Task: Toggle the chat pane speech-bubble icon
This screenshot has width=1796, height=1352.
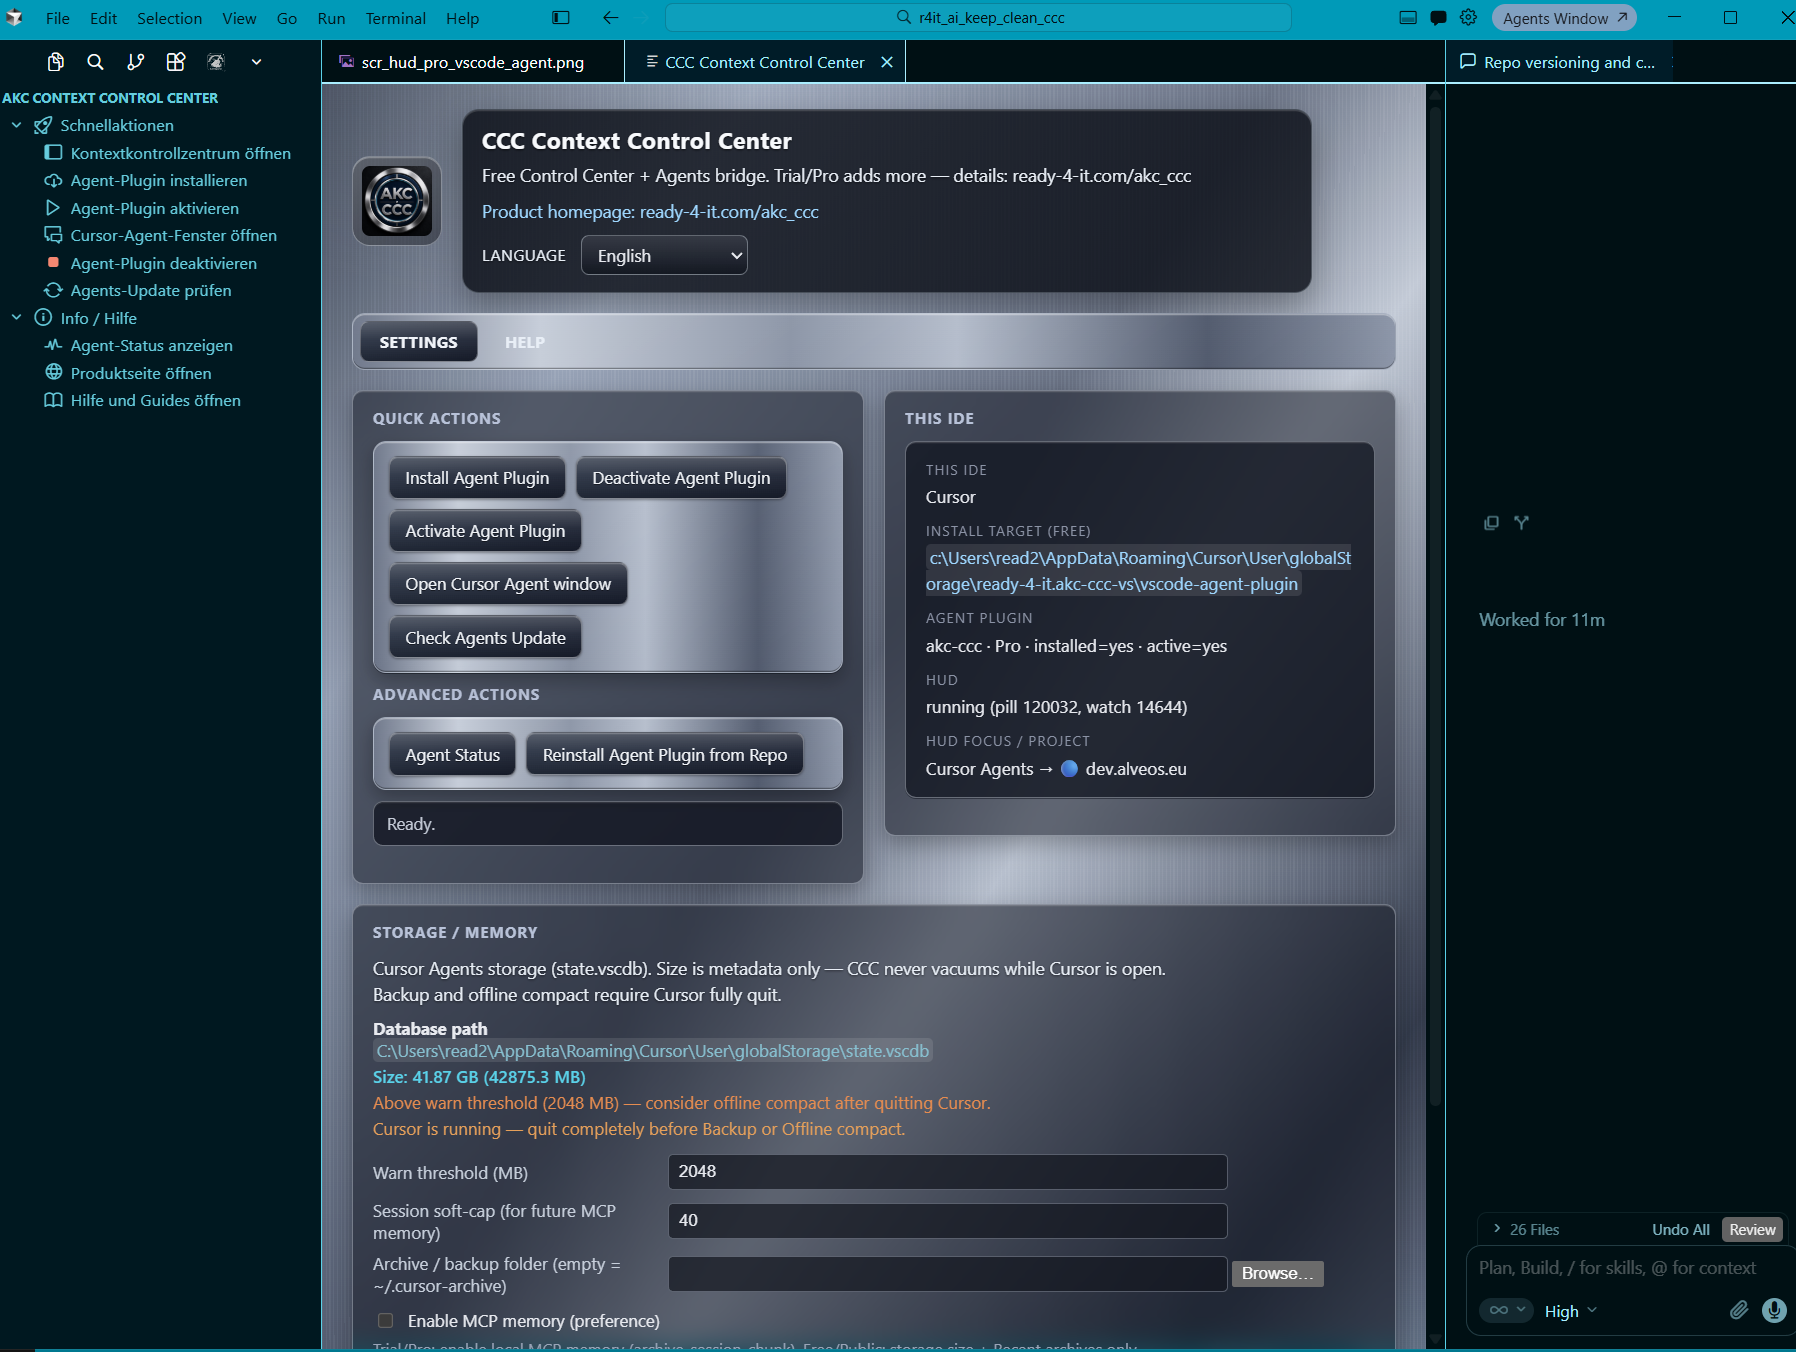Action: coord(1438,18)
